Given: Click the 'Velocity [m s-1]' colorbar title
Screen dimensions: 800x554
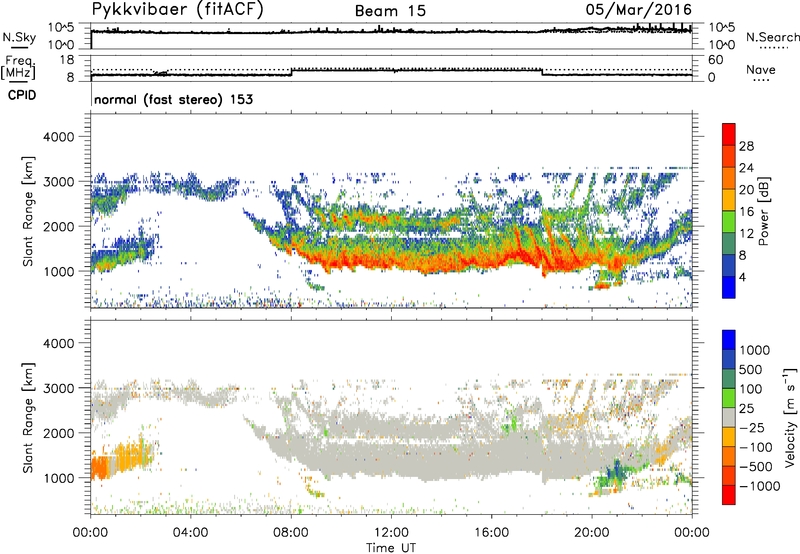Looking at the screenshot, I should tap(790, 417).
